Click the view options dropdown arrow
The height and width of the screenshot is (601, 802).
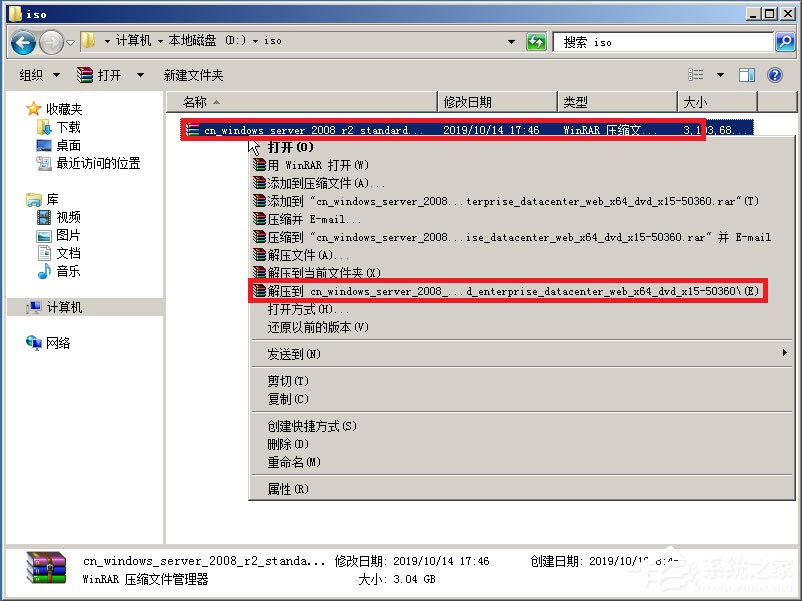tap(721, 74)
